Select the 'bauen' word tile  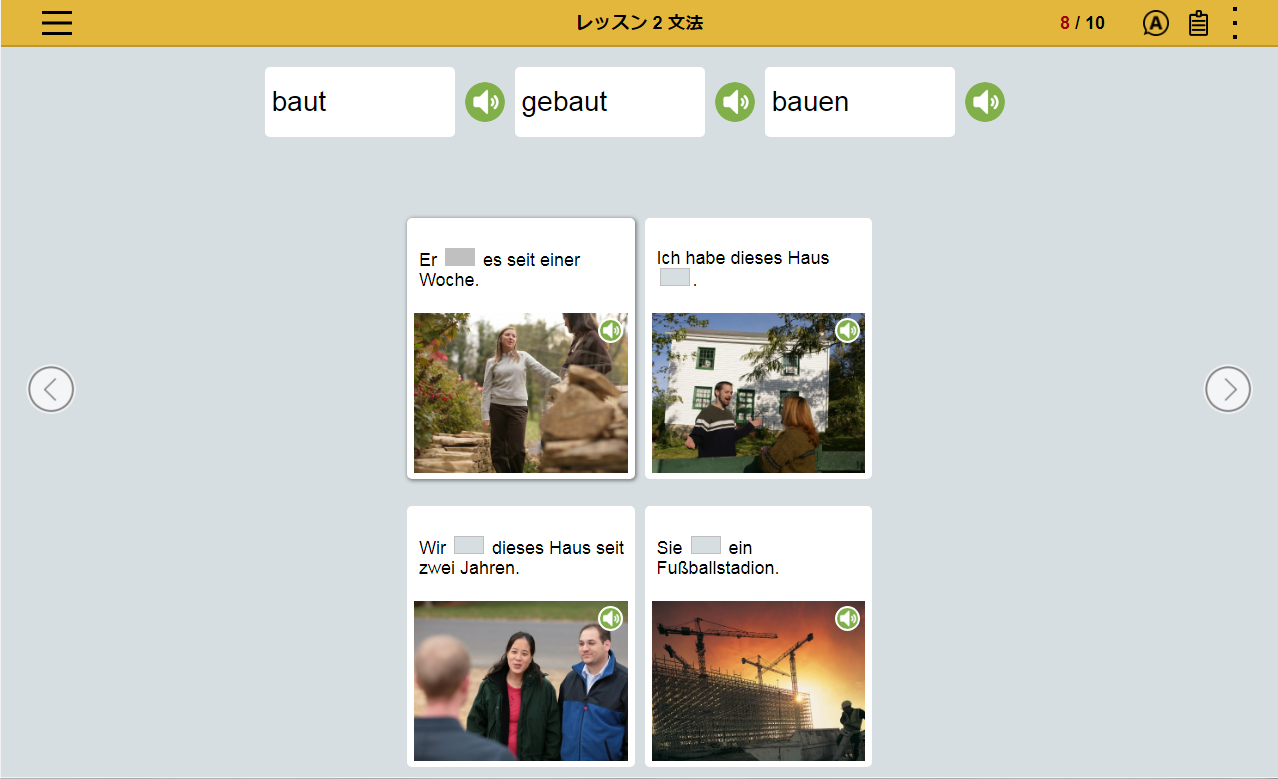click(859, 102)
